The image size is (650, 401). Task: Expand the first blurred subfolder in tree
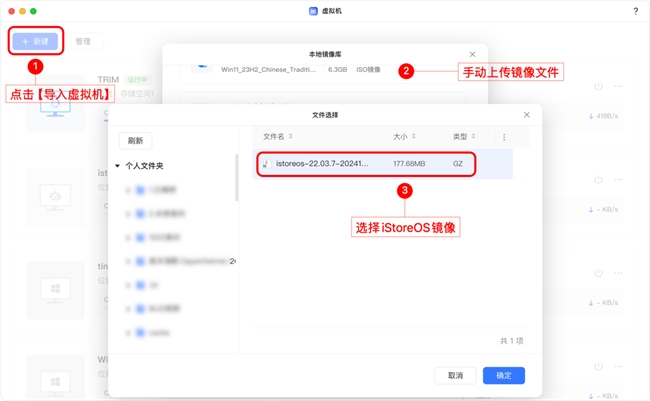[x=129, y=189]
